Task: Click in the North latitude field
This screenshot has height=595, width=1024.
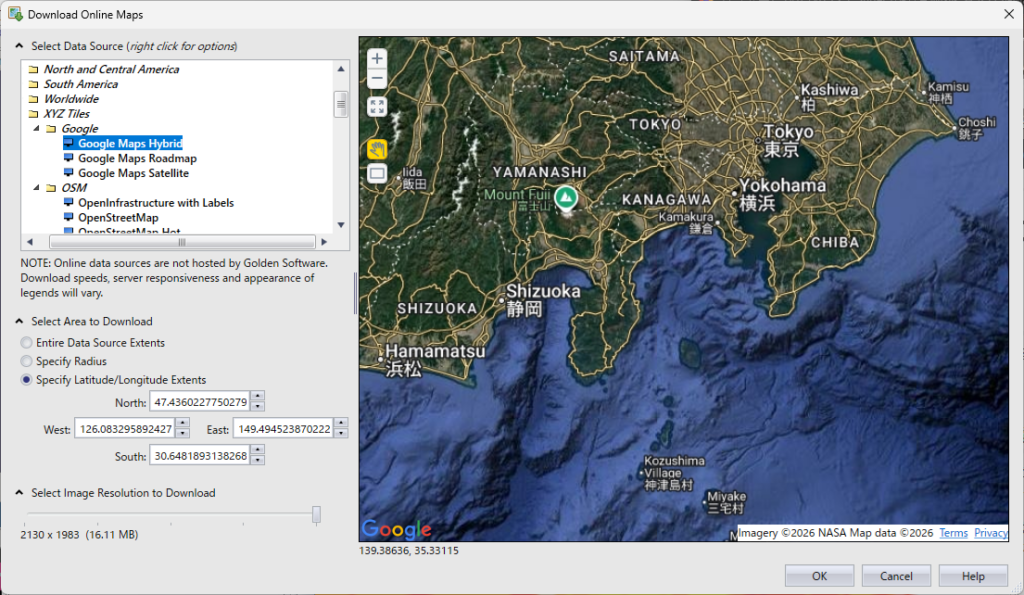Action: coord(200,402)
